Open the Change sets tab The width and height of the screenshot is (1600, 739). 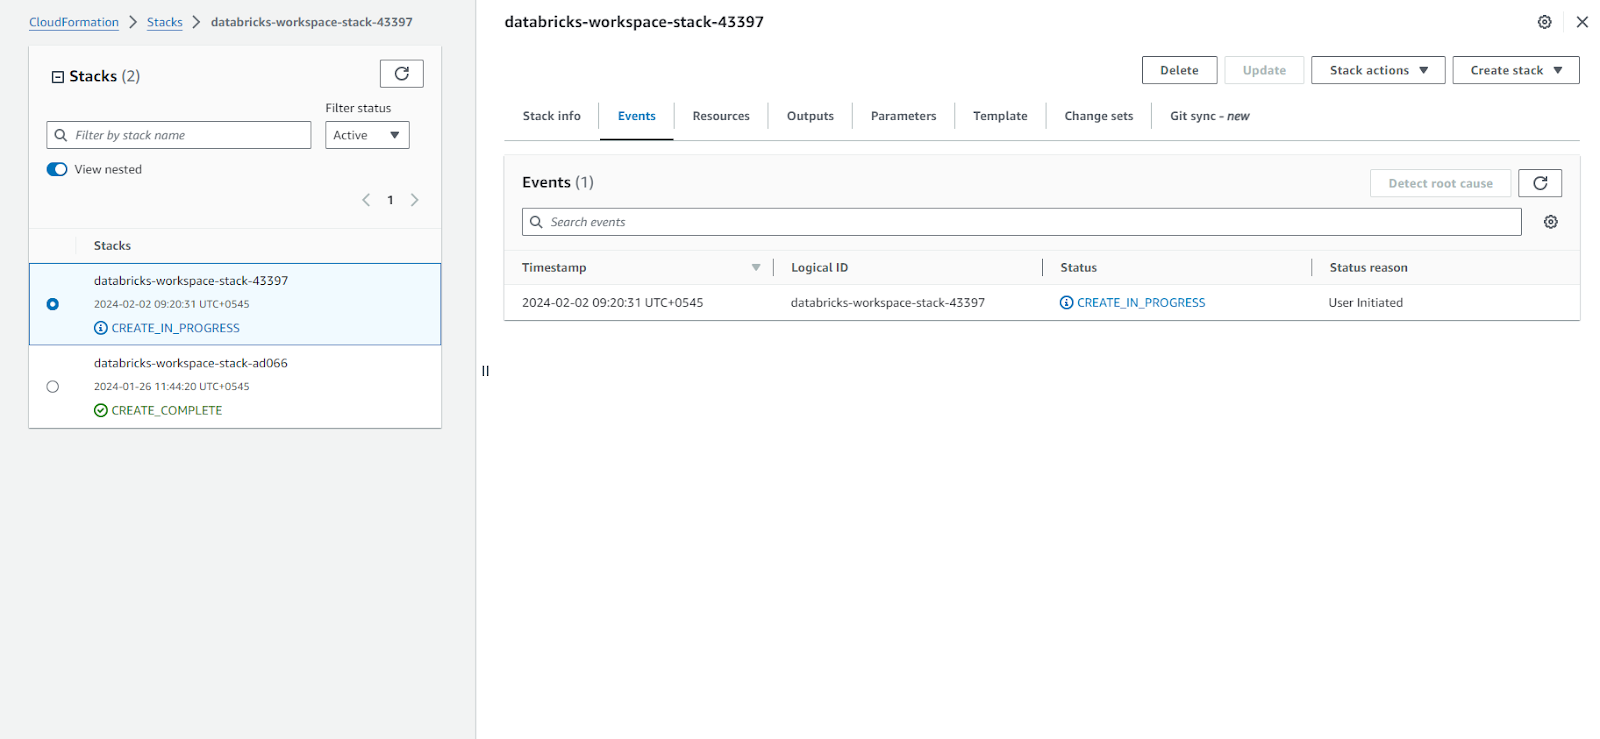(1099, 116)
